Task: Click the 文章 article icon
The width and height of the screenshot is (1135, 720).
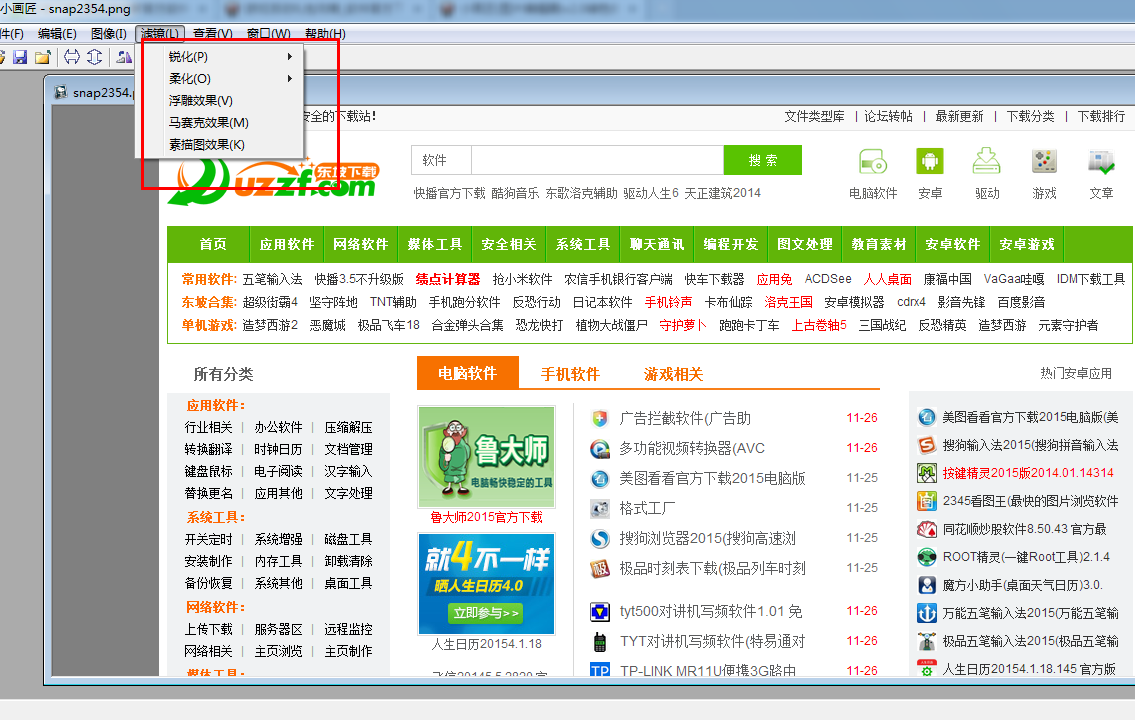Action: pyautogui.click(x=1101, y=161)
